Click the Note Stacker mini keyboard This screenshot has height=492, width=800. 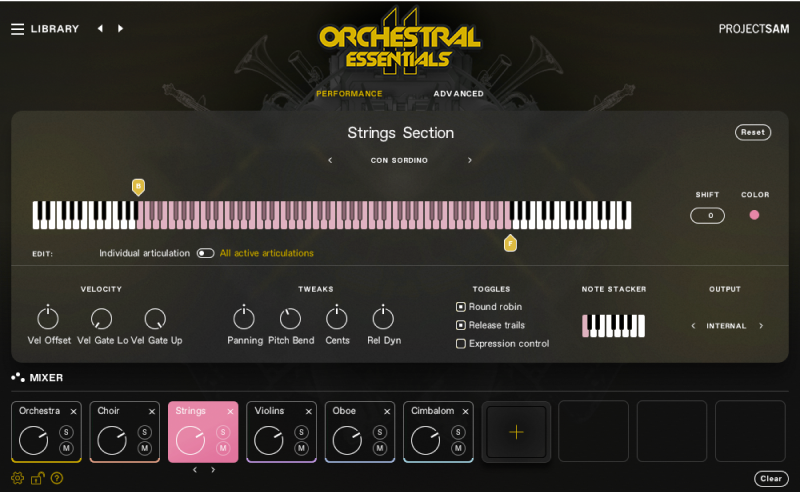tap(613, 326)
